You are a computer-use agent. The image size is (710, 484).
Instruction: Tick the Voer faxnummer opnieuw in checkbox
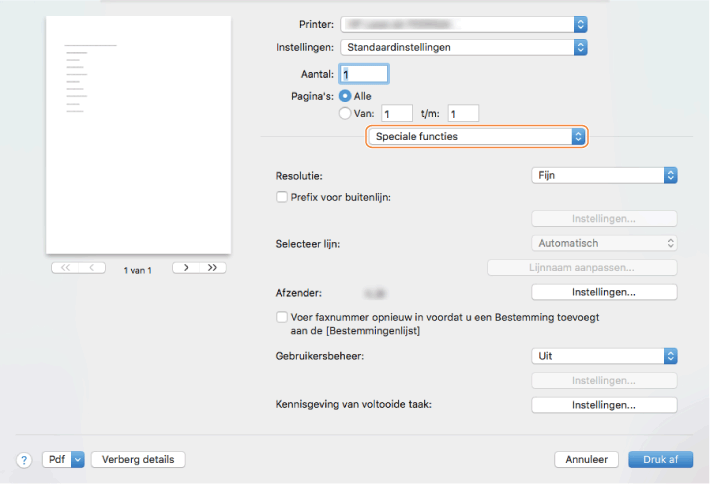(282, 317)
